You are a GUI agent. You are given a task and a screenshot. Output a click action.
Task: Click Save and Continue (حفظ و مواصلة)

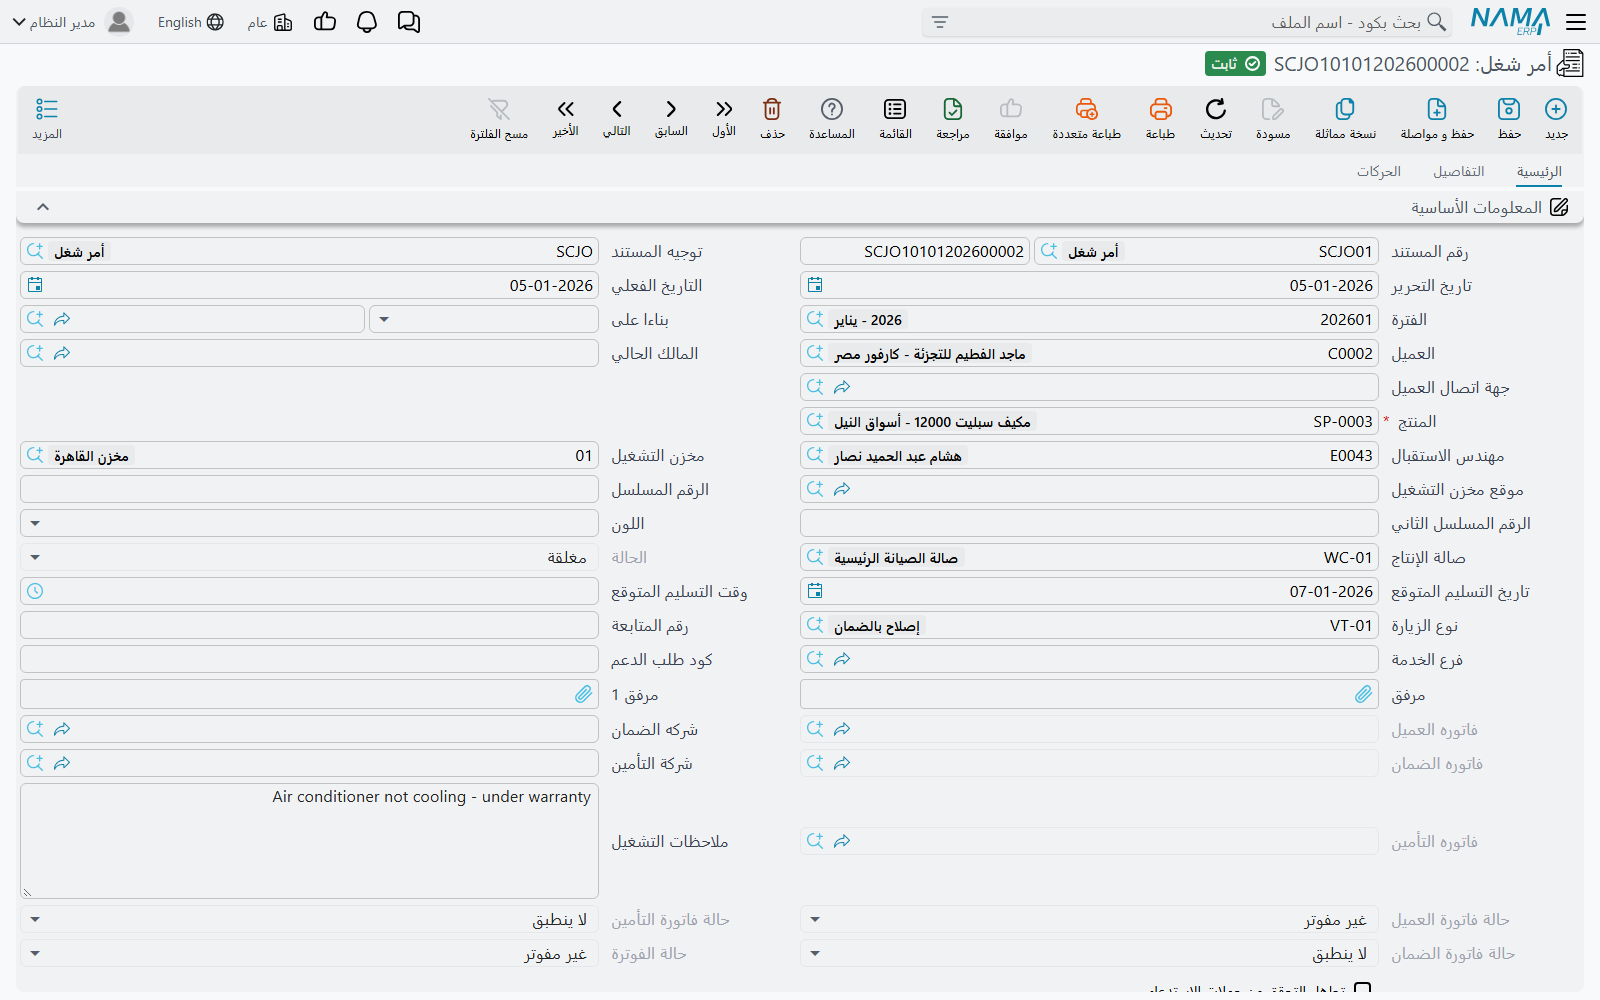1437,109
